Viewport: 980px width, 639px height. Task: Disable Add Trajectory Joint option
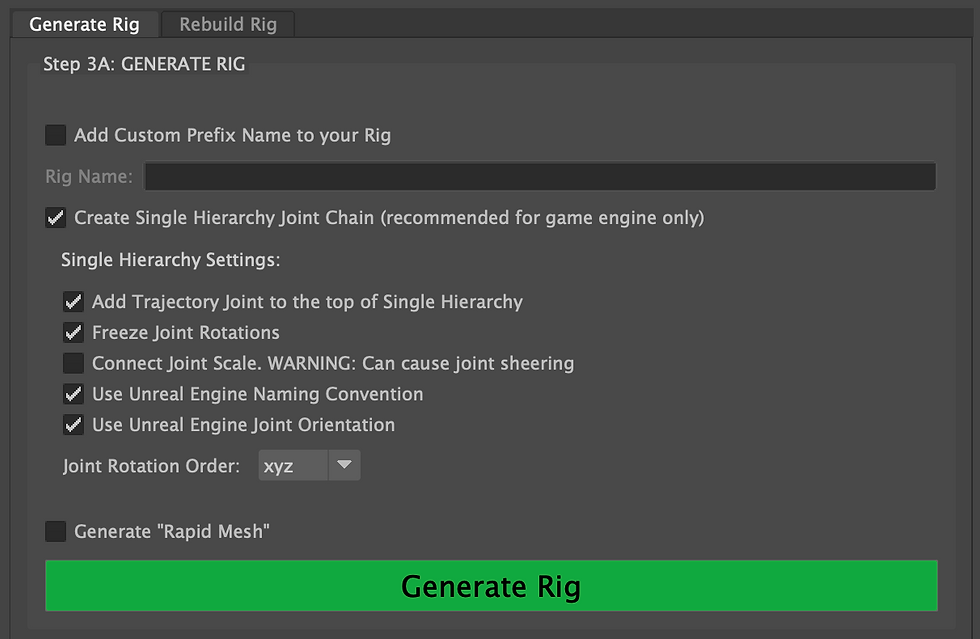[73, 302]
